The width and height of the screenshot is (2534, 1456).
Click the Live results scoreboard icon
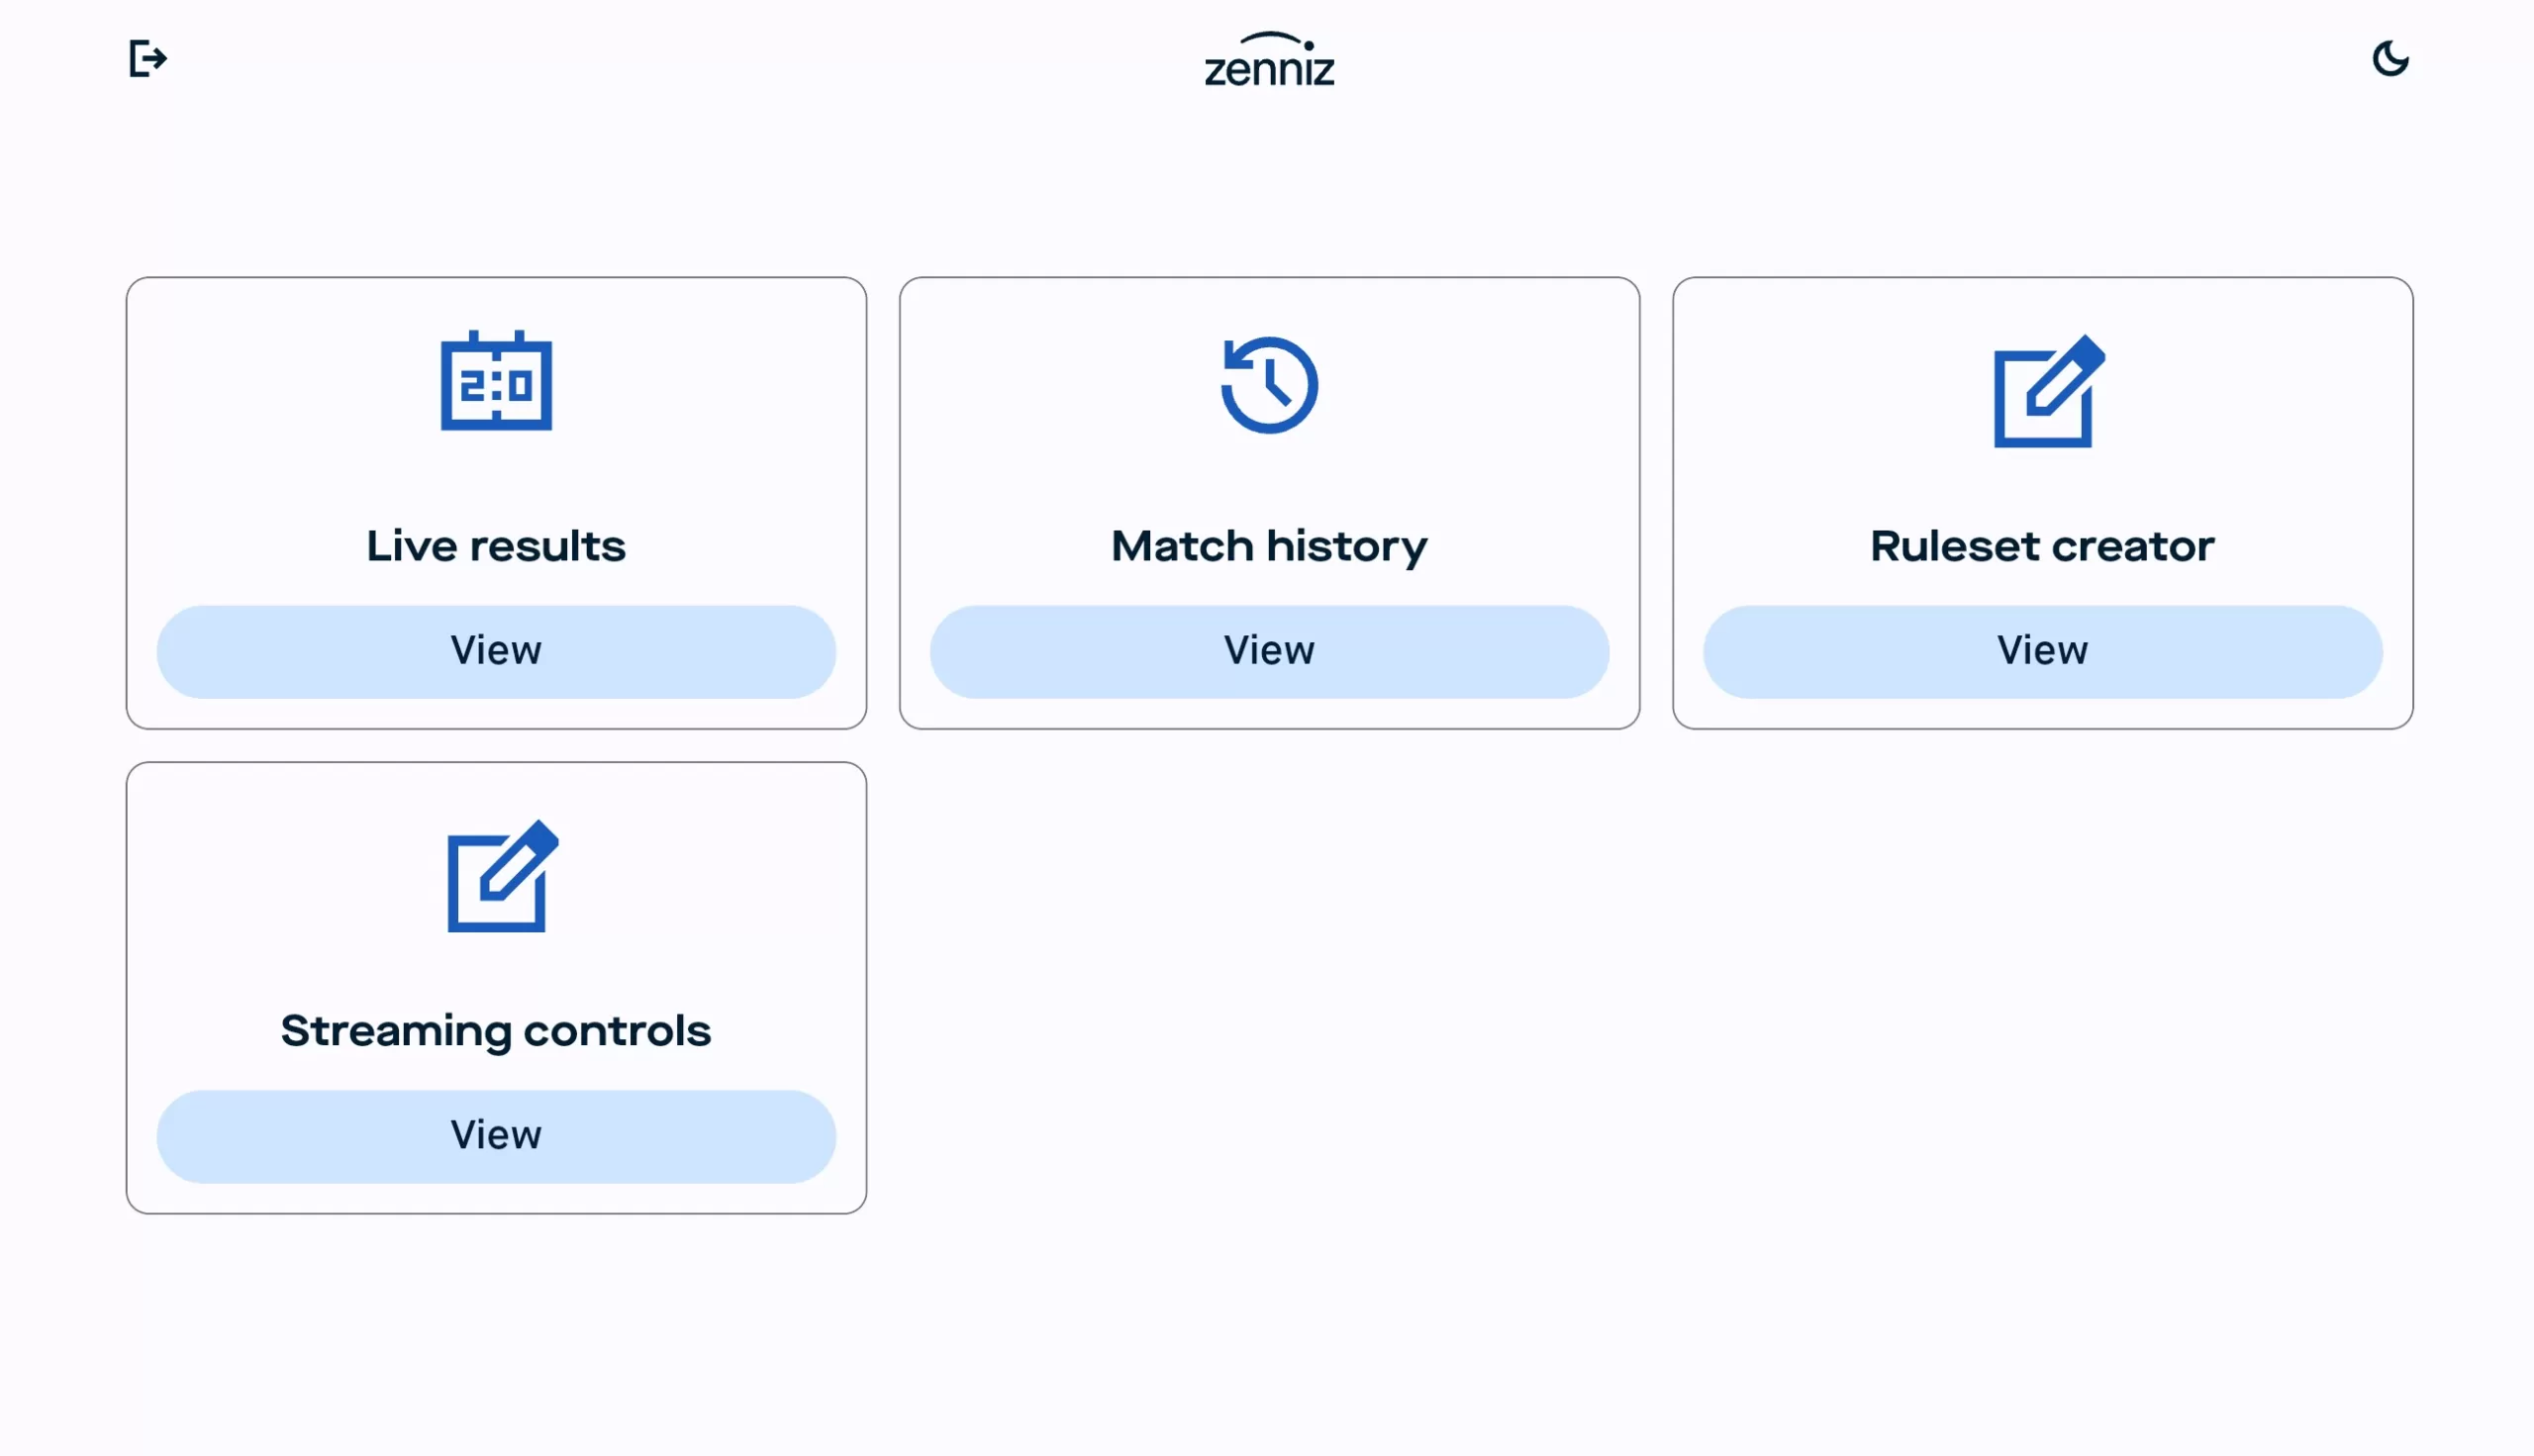[496, 382]
